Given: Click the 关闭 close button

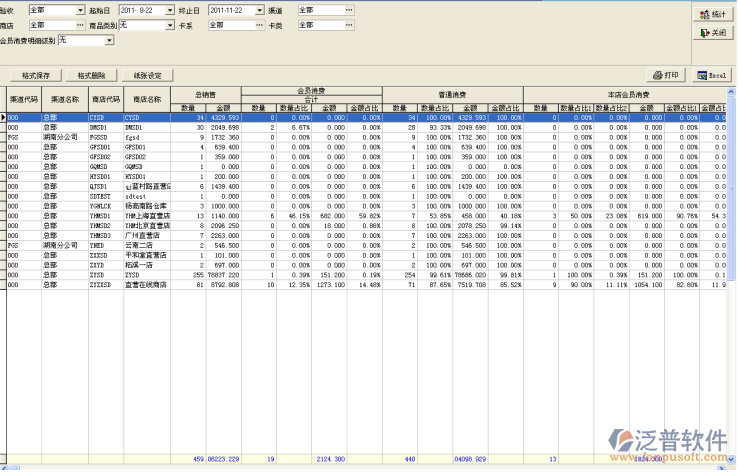Looking at the screenshot, I should (712, 33).
